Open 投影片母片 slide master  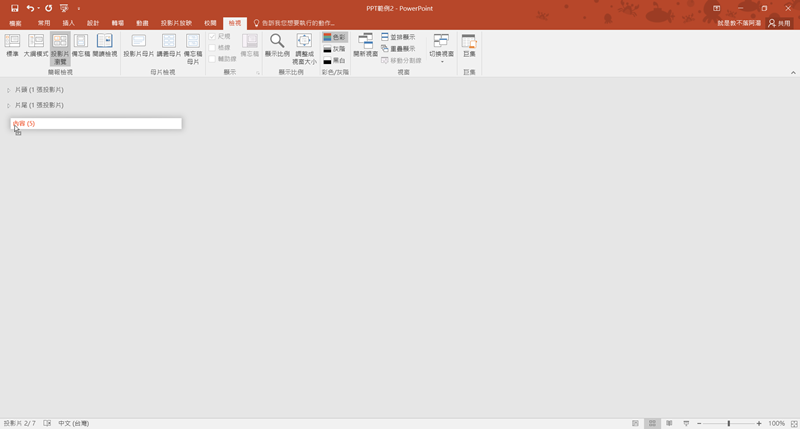(x=139, y=45)
